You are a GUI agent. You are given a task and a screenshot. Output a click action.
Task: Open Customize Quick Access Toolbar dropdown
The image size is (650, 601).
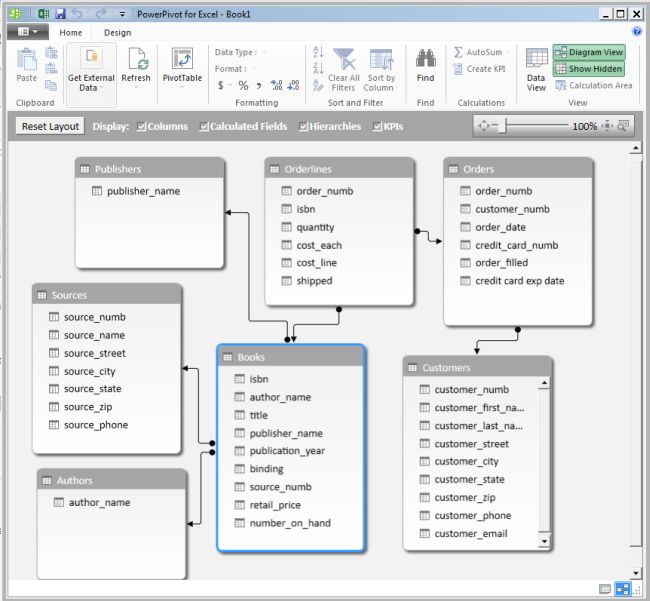tap(122, 14)
